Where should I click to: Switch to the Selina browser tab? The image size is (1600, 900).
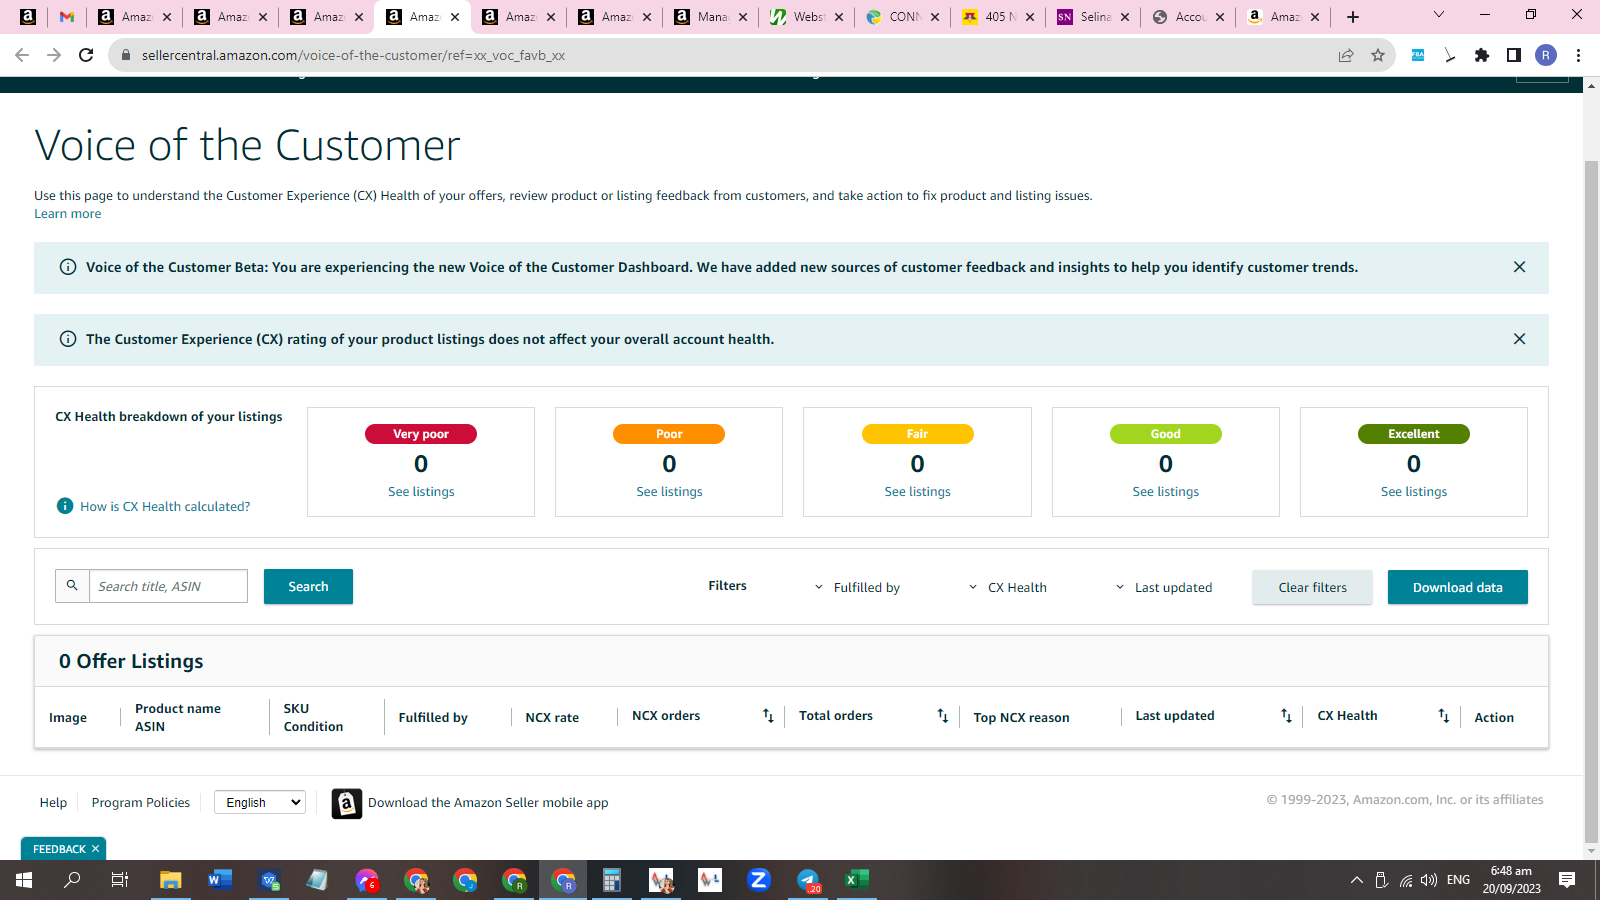point(1095,17)
